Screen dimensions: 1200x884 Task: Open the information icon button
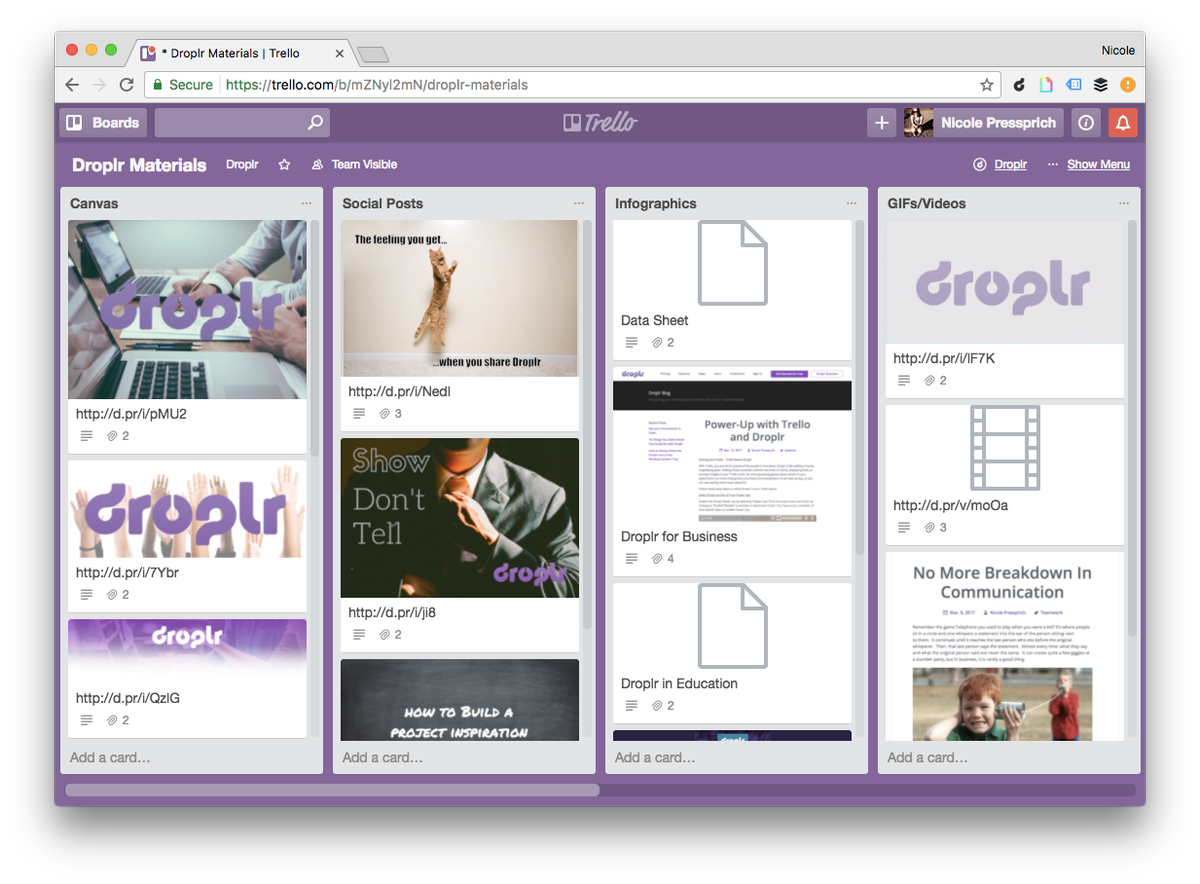point(1086,123)
